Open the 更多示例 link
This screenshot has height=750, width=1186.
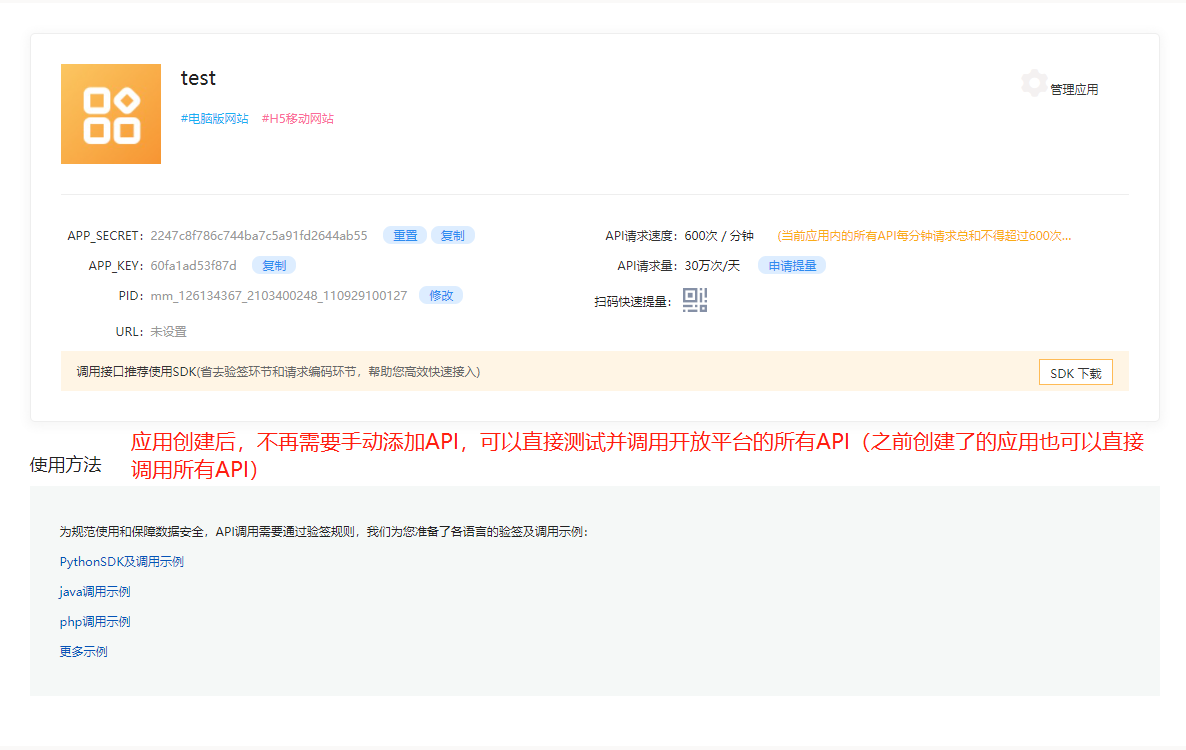[x=84, y=652]
